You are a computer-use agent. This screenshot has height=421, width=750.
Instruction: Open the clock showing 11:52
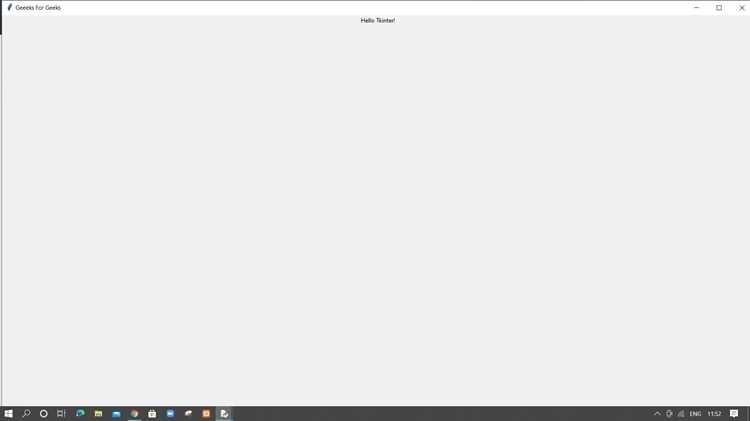(x=714, y=414)
